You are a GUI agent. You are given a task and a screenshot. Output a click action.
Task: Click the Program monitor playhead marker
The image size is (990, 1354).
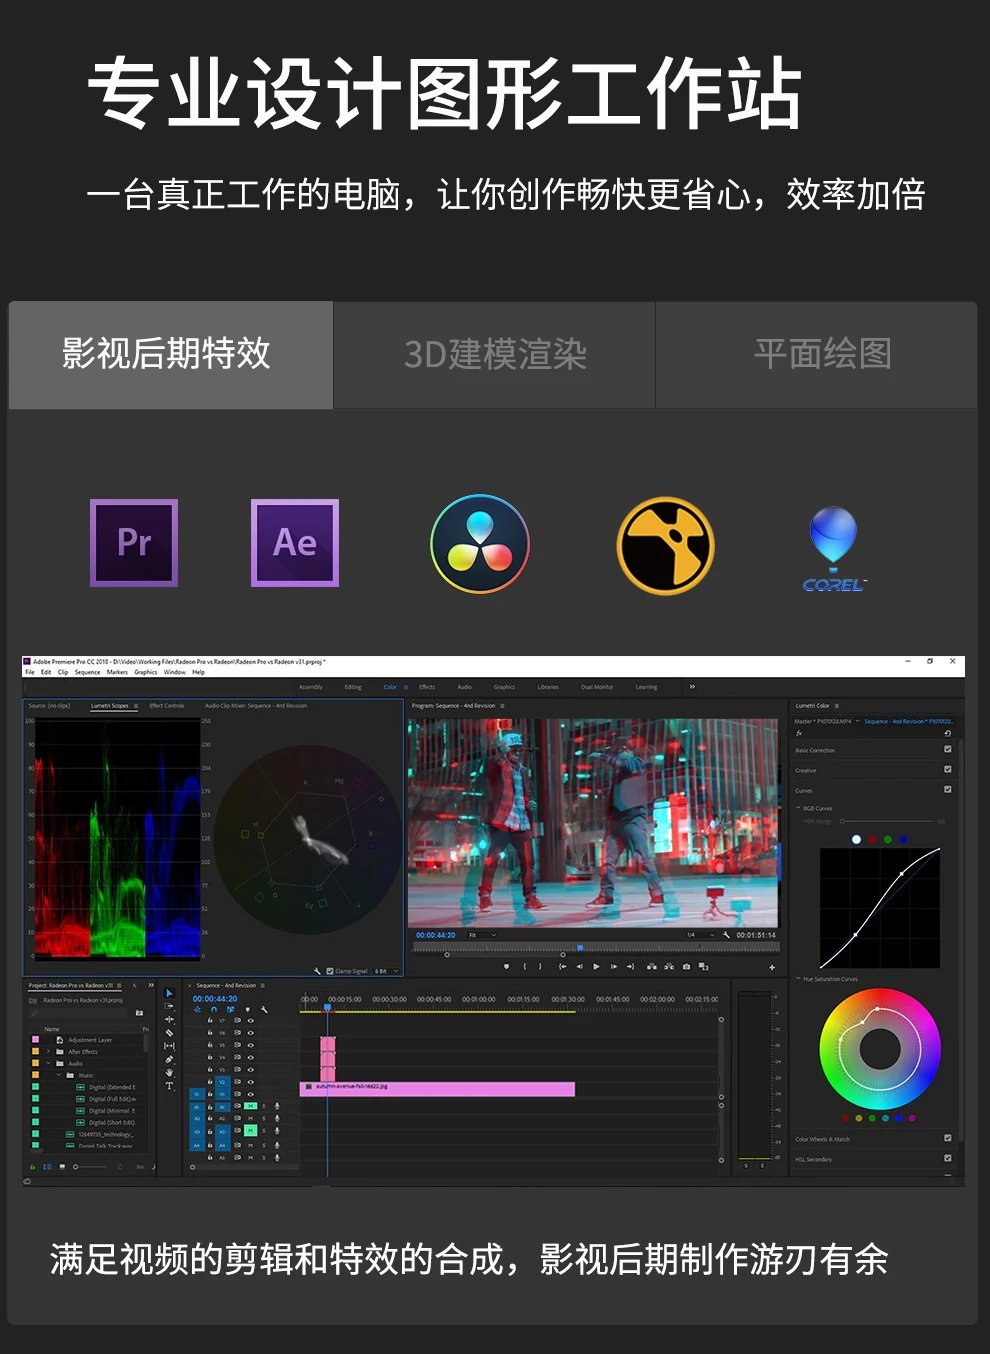coord(580,947)
